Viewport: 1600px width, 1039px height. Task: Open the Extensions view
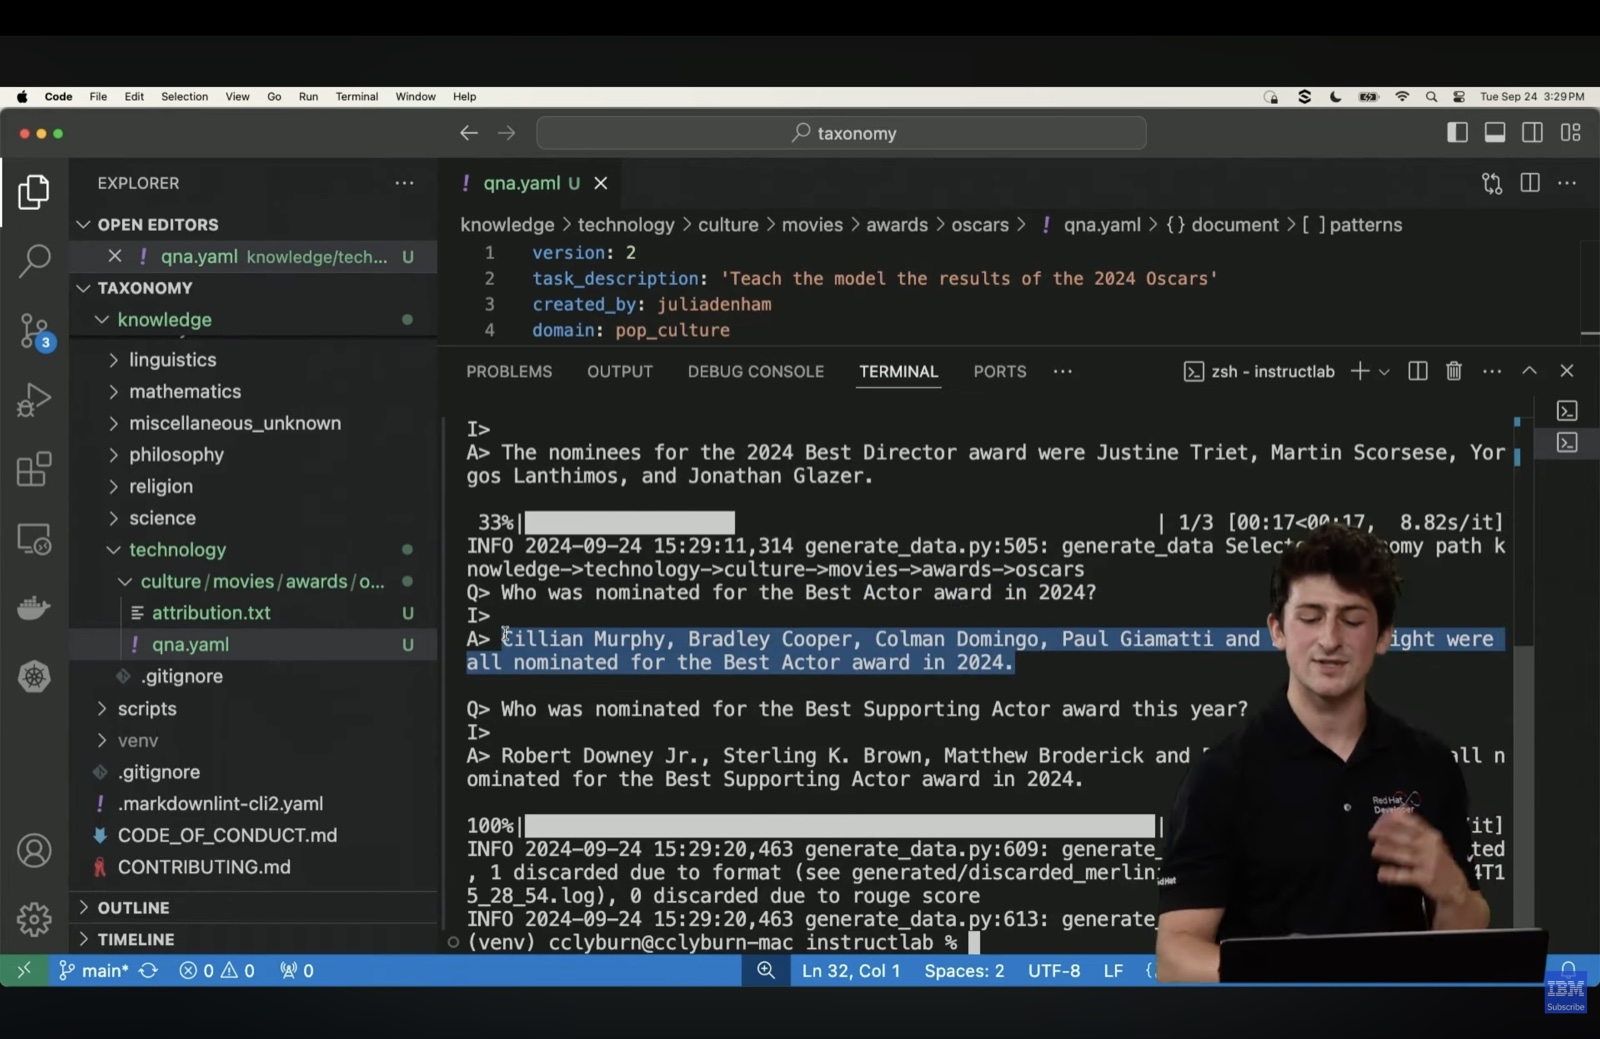click(x=34, y=469)
